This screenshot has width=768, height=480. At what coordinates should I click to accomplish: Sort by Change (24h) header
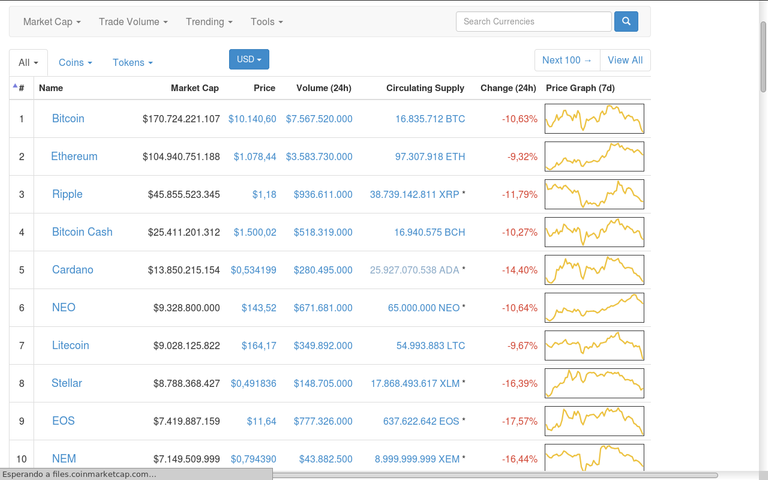(508, 88)
